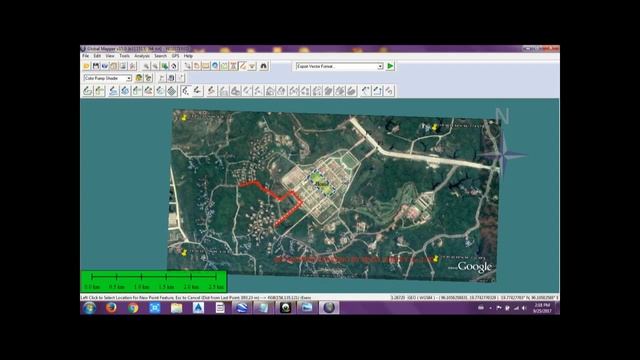Open search with the binoculars icon
This screenshot has width=640, height=360.
coord(264,66)
